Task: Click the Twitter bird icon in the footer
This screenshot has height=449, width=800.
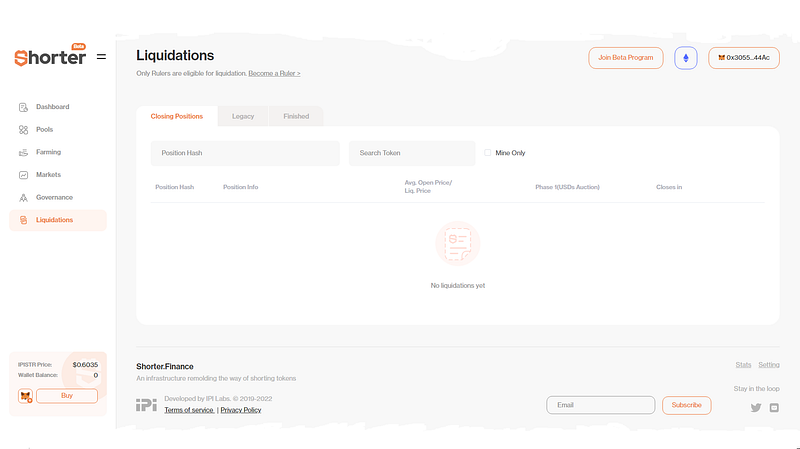Action: coord(756,408)
